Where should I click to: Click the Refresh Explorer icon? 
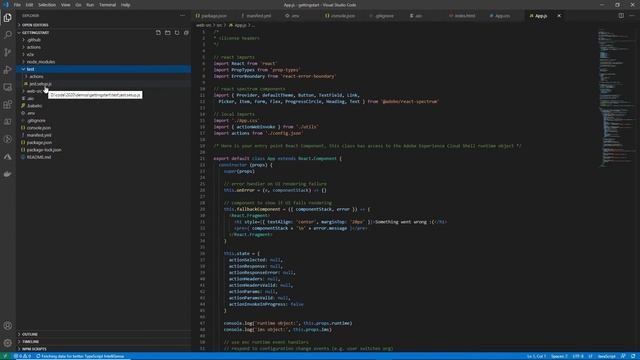[x=177, y=33]
